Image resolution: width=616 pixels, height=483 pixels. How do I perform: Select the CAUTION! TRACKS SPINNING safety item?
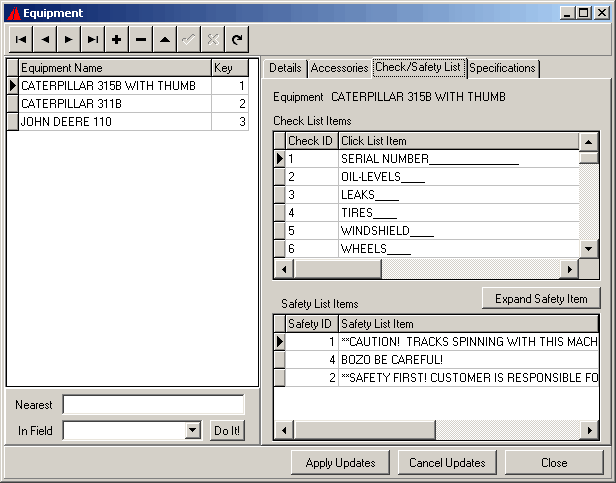436,342
